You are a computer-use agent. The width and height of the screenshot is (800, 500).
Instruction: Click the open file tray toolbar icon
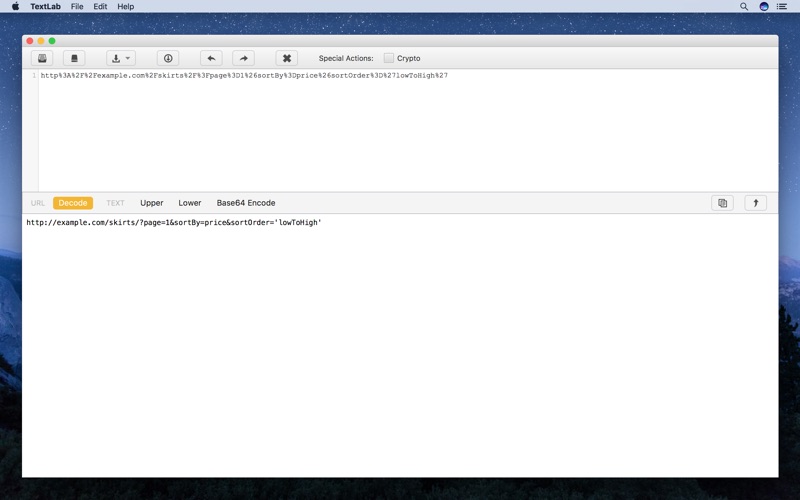point(42,58)
